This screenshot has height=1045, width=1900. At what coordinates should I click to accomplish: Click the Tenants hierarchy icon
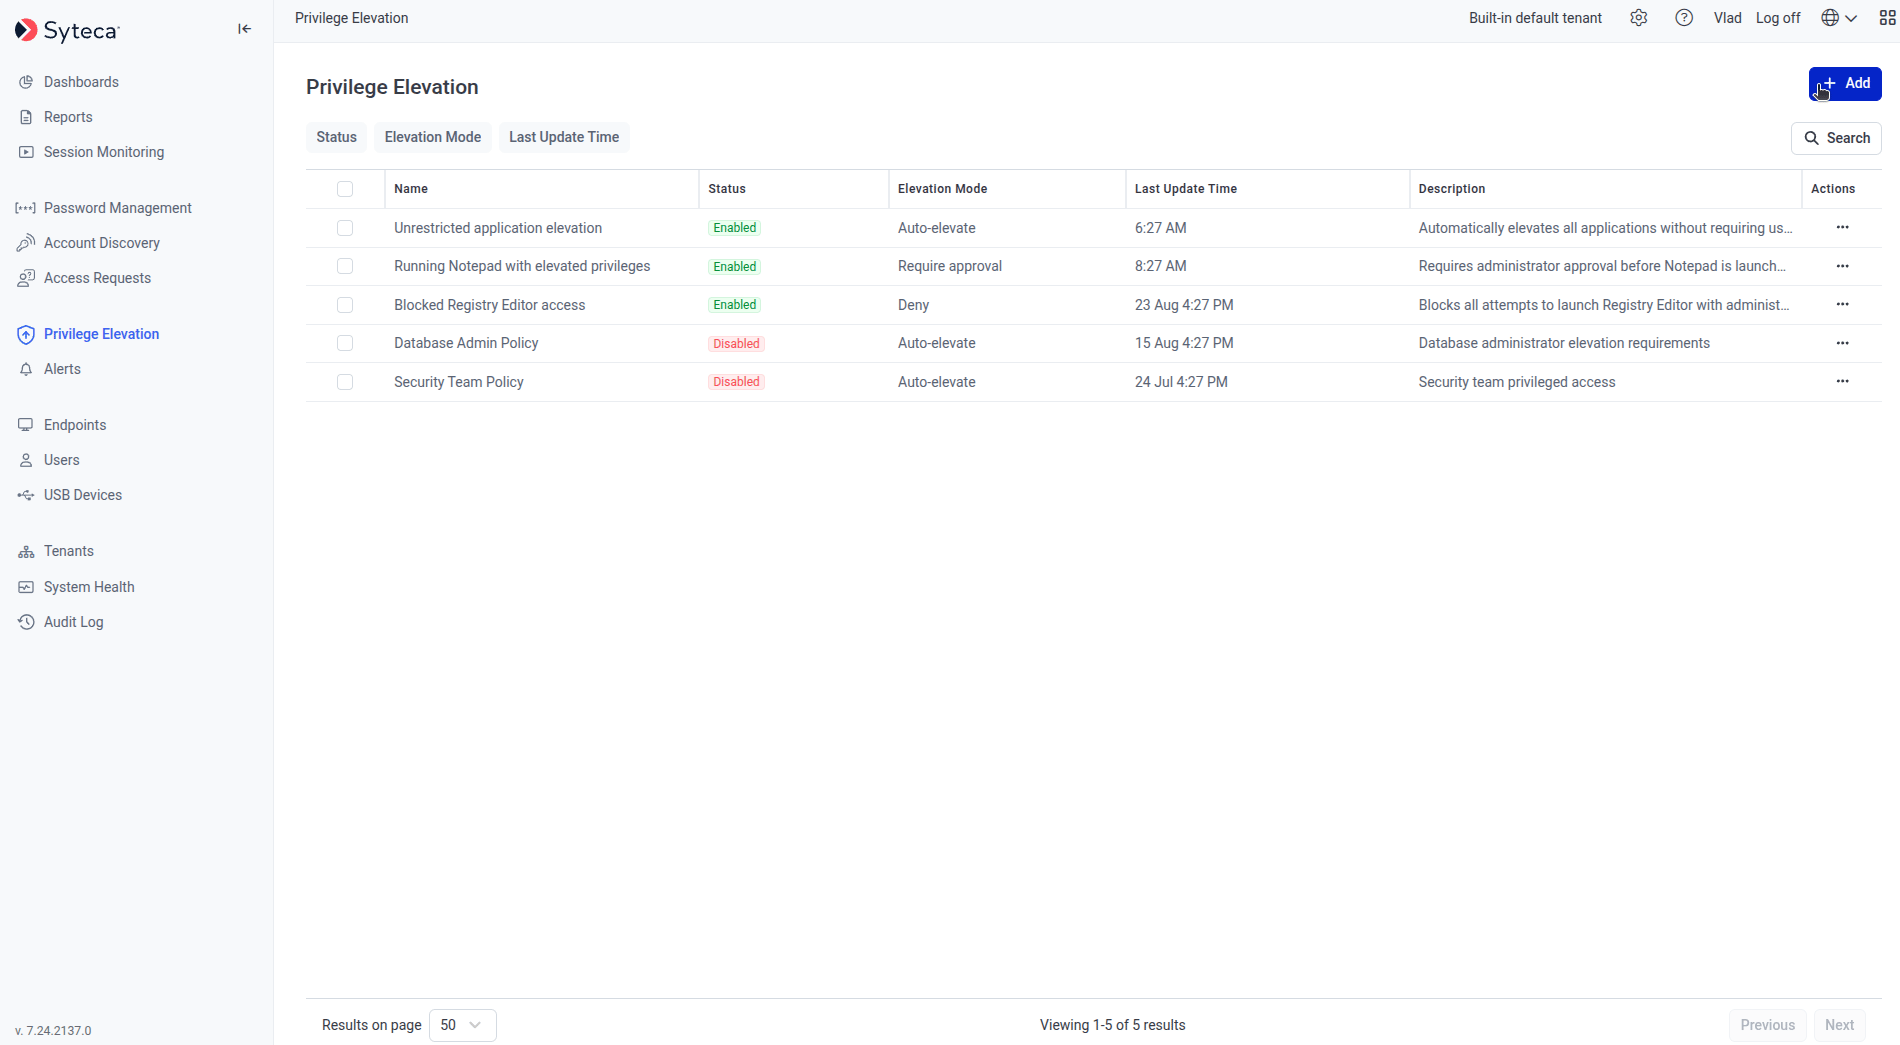coord(26,551)
